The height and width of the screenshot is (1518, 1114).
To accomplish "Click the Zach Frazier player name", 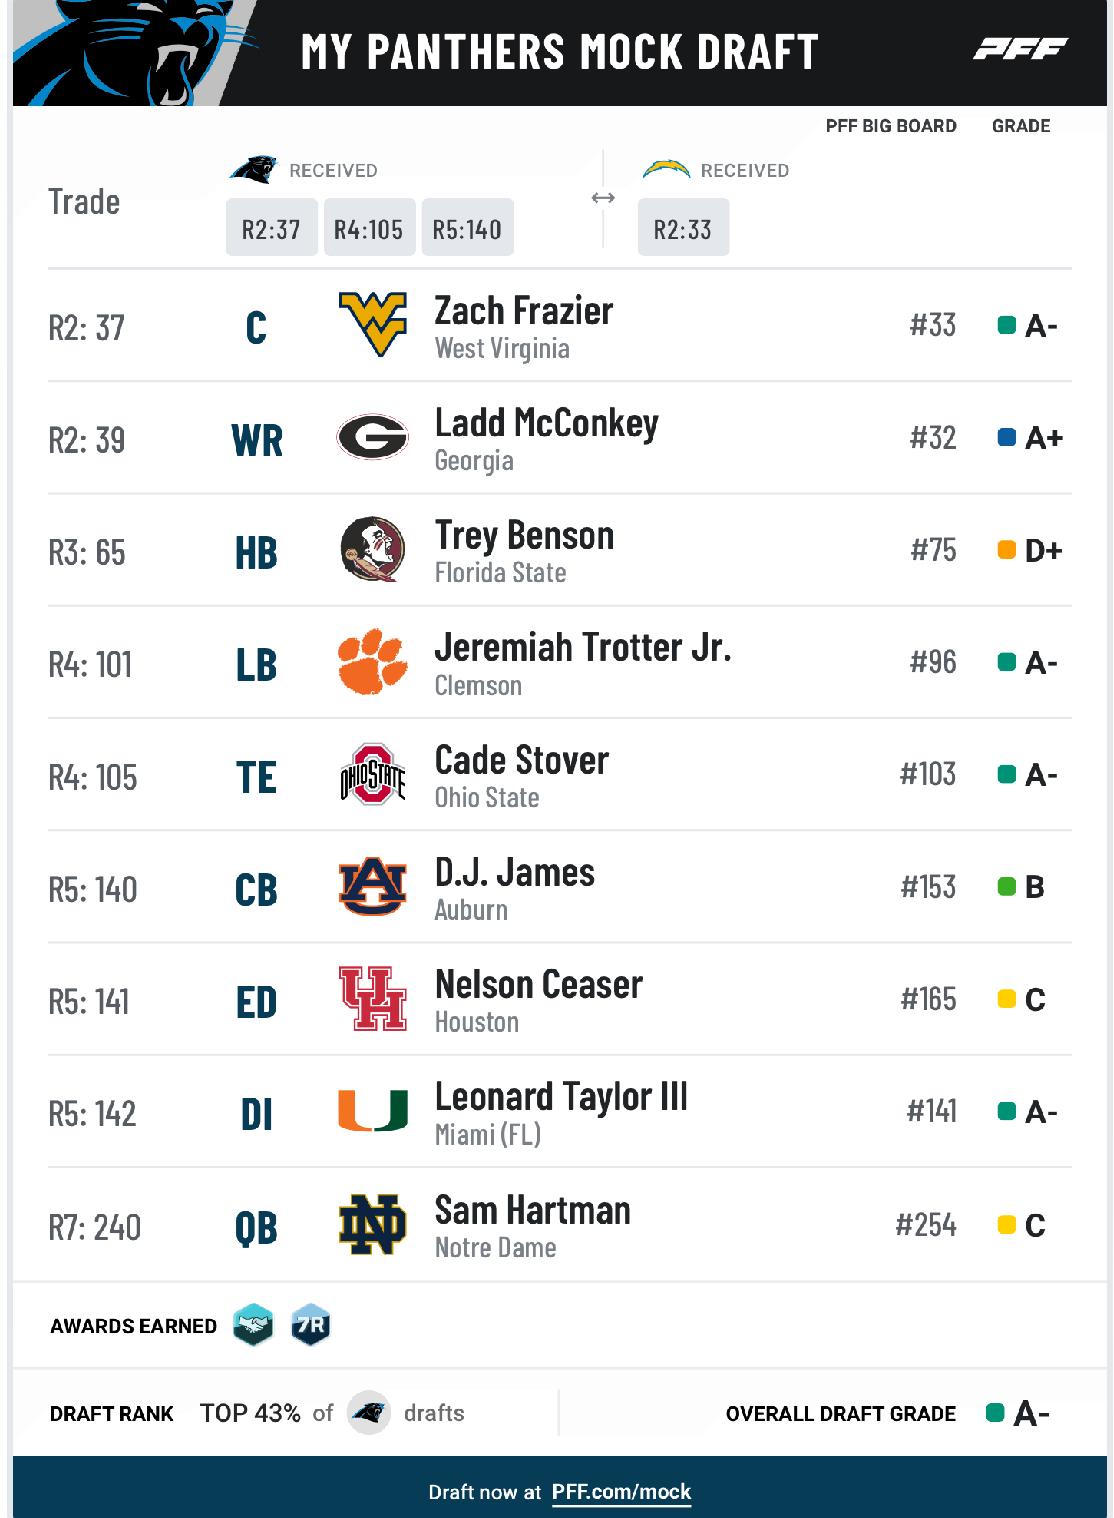I will [524, 310].
